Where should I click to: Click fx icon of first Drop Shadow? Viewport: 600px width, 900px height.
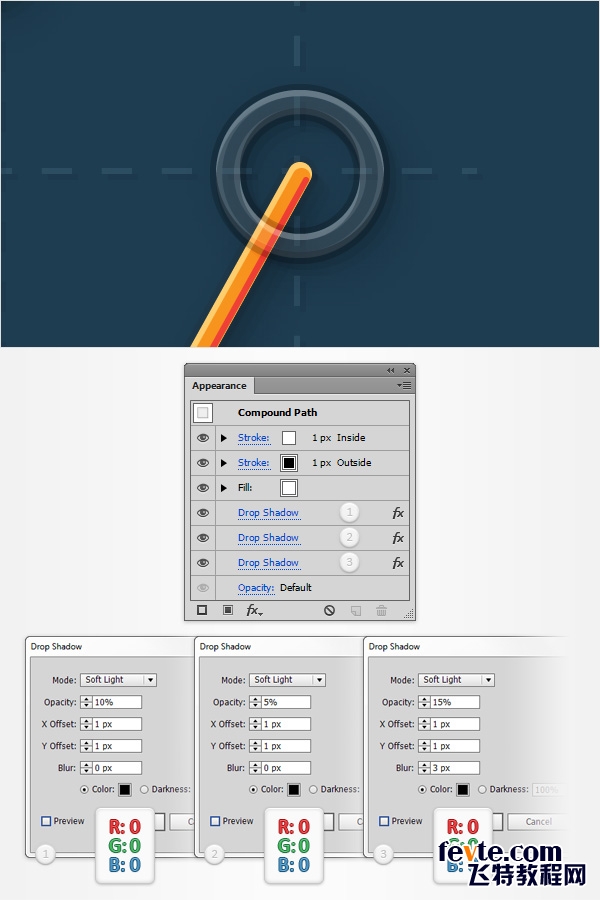398,513
